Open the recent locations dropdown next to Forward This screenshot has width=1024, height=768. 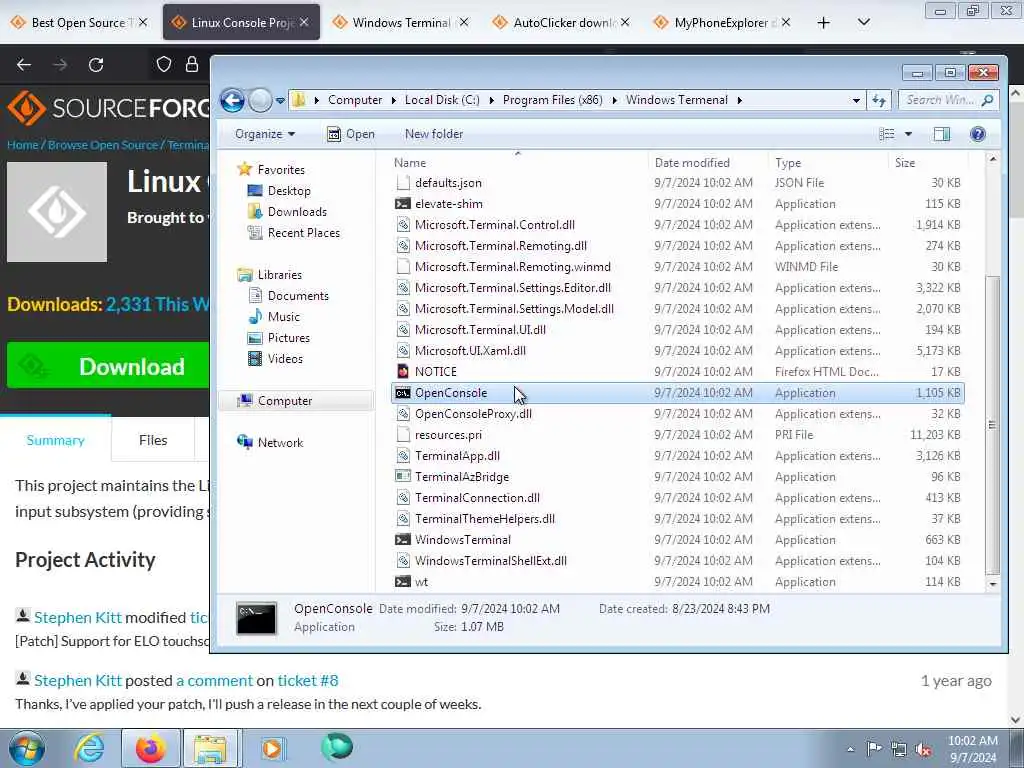280,101
